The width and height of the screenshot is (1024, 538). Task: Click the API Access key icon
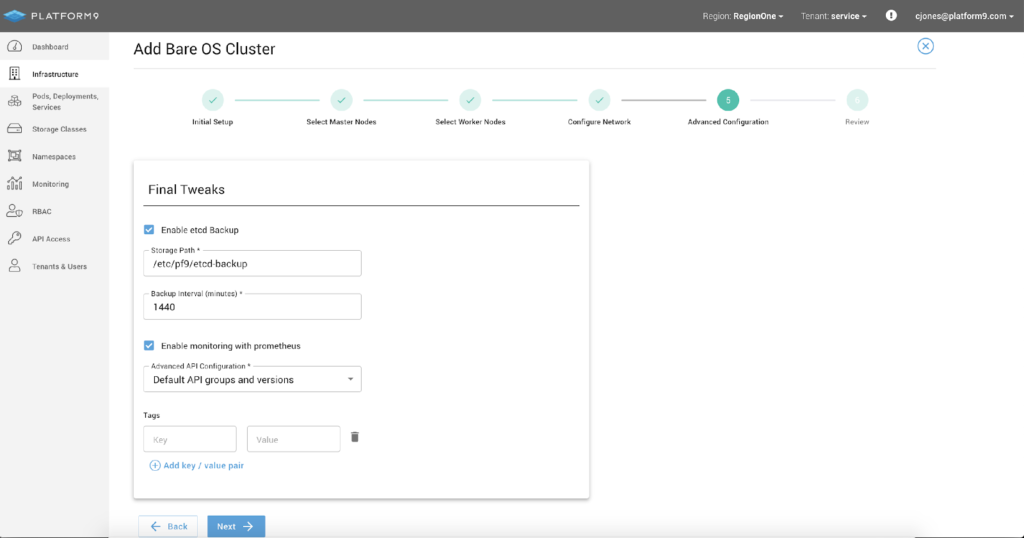(14, 239)
